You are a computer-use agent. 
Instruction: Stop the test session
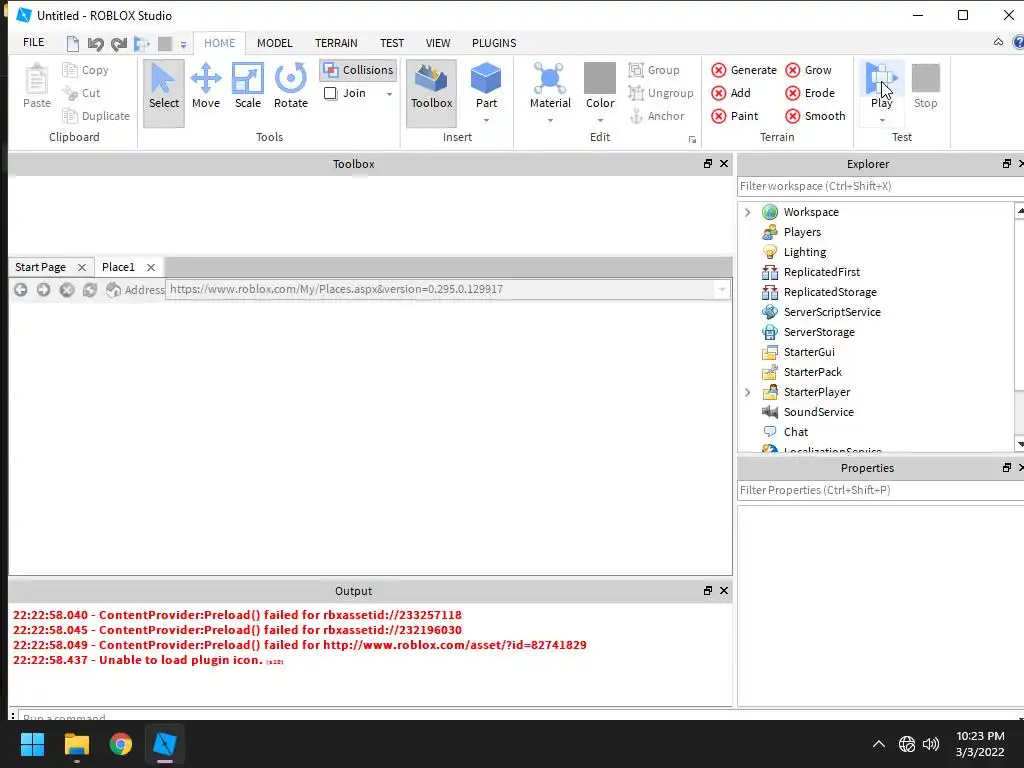coord(925,86)
